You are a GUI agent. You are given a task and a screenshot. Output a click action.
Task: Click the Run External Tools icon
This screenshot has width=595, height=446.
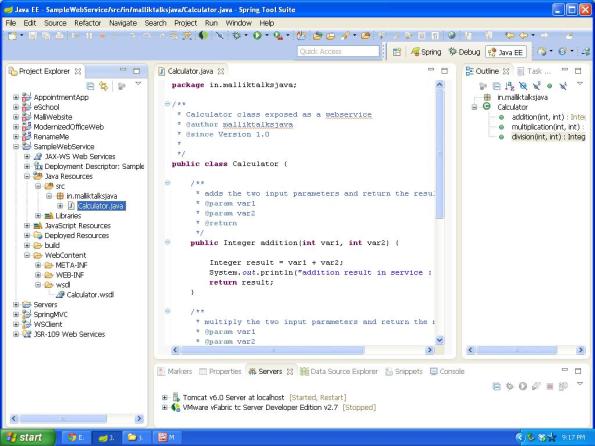(x=279, y=36)
